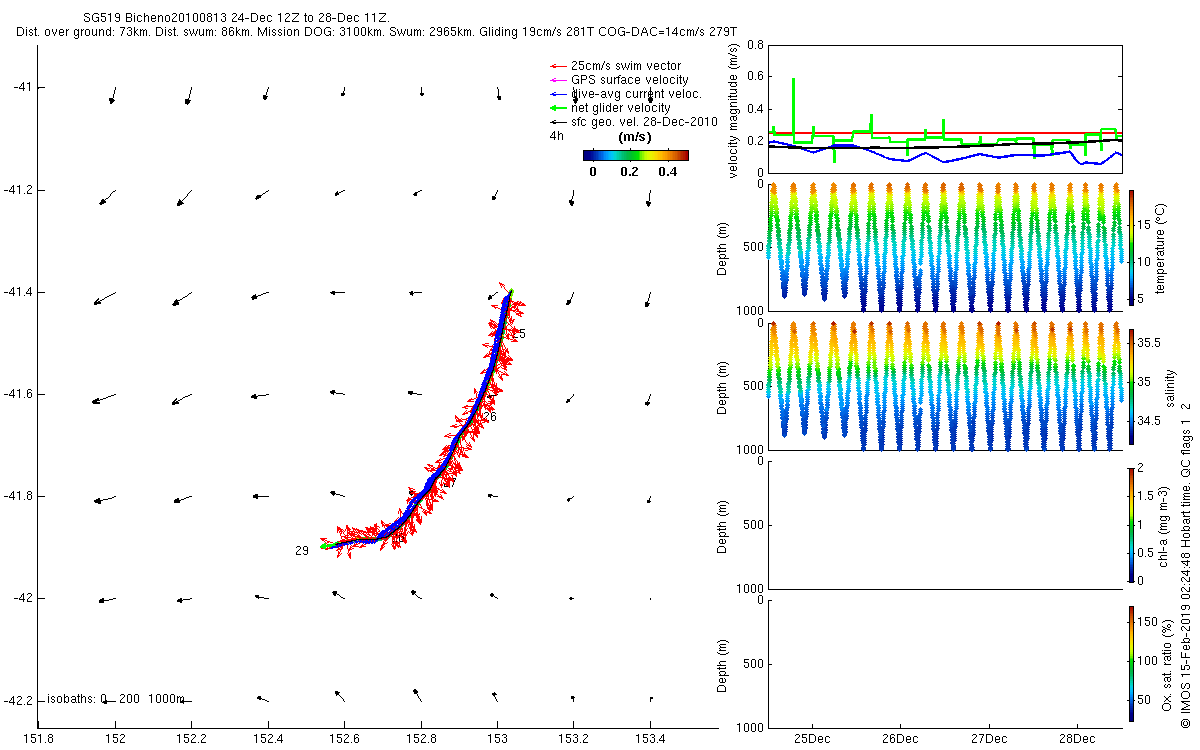Click the '29' label at the track end
Screen dimensions: 1200x750
click(x=302, y=551)
